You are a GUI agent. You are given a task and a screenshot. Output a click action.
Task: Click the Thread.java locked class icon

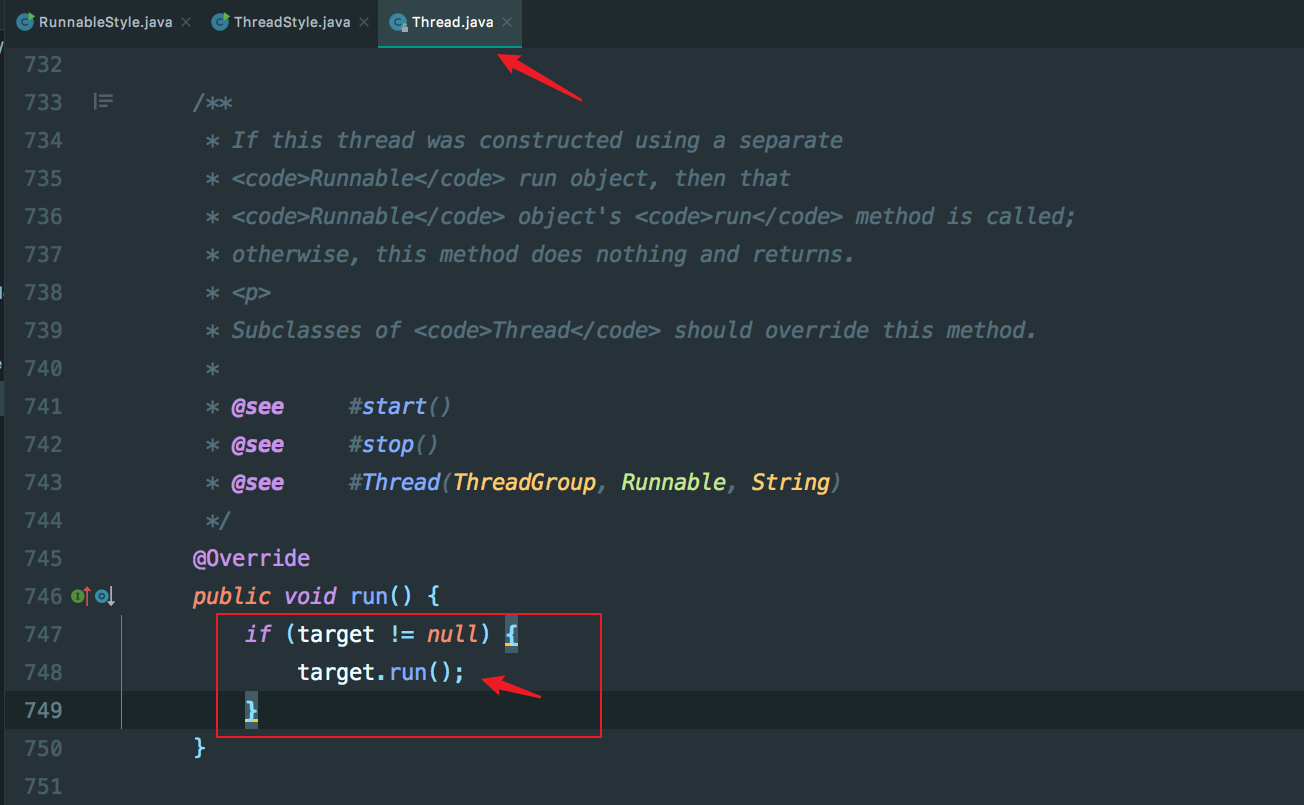coord(398,22)
